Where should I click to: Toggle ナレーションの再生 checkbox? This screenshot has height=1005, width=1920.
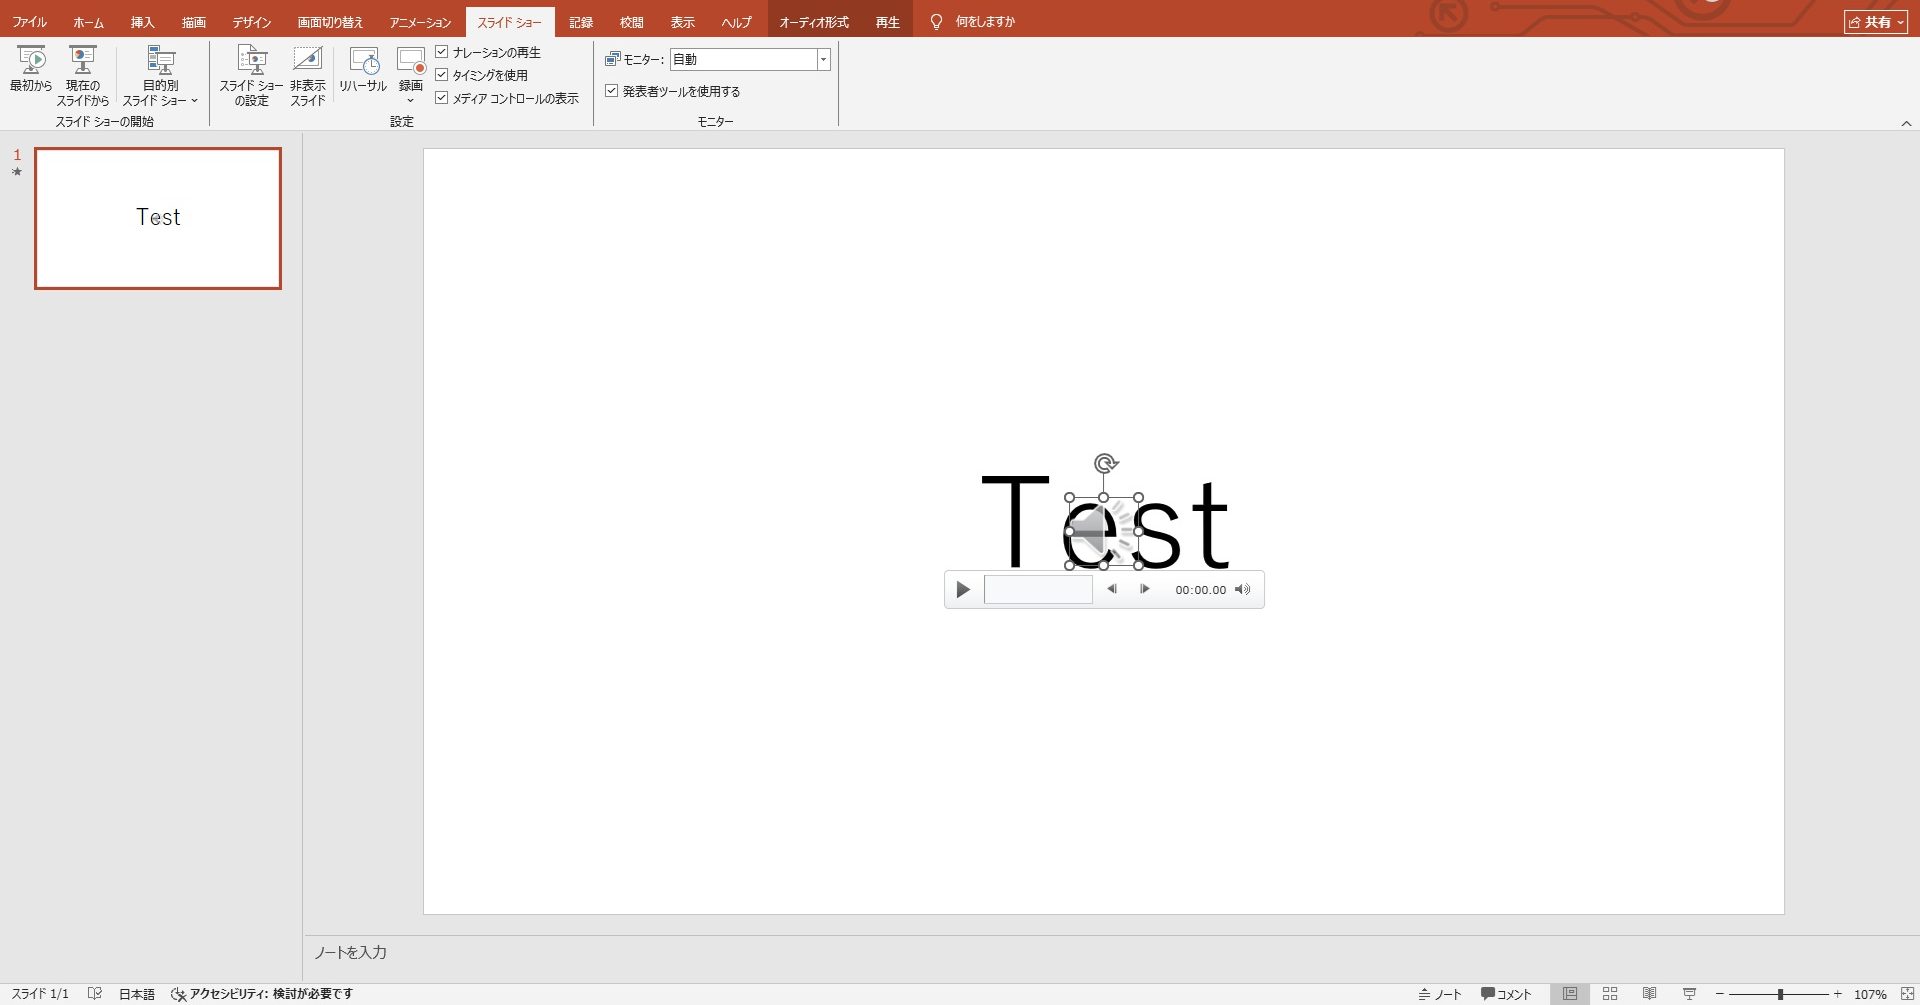(442, 52)
